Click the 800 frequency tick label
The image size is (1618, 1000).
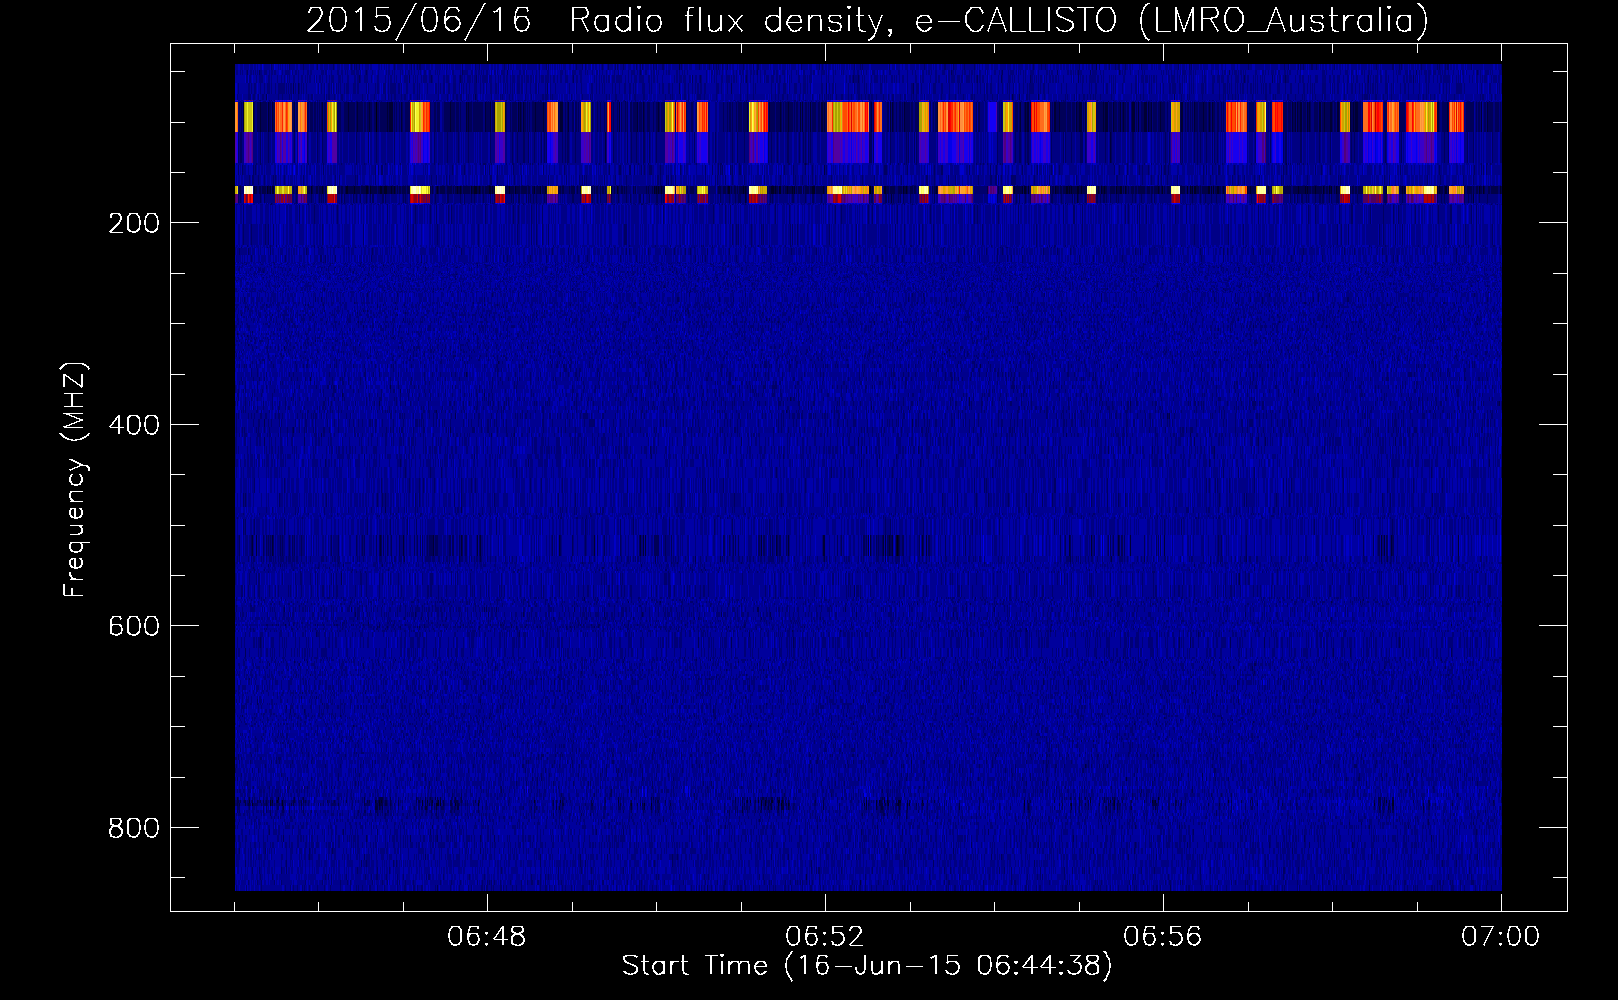tap(134, 828)
